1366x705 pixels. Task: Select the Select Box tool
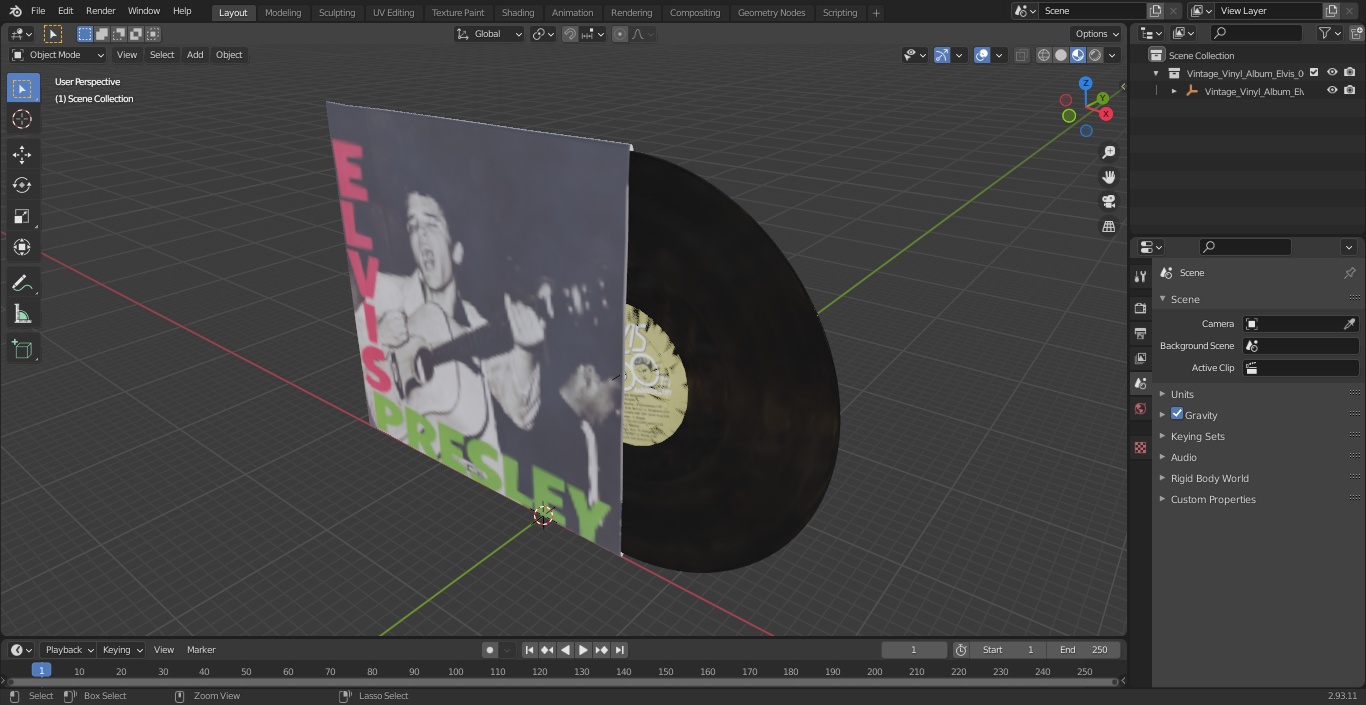click(22, 88)
